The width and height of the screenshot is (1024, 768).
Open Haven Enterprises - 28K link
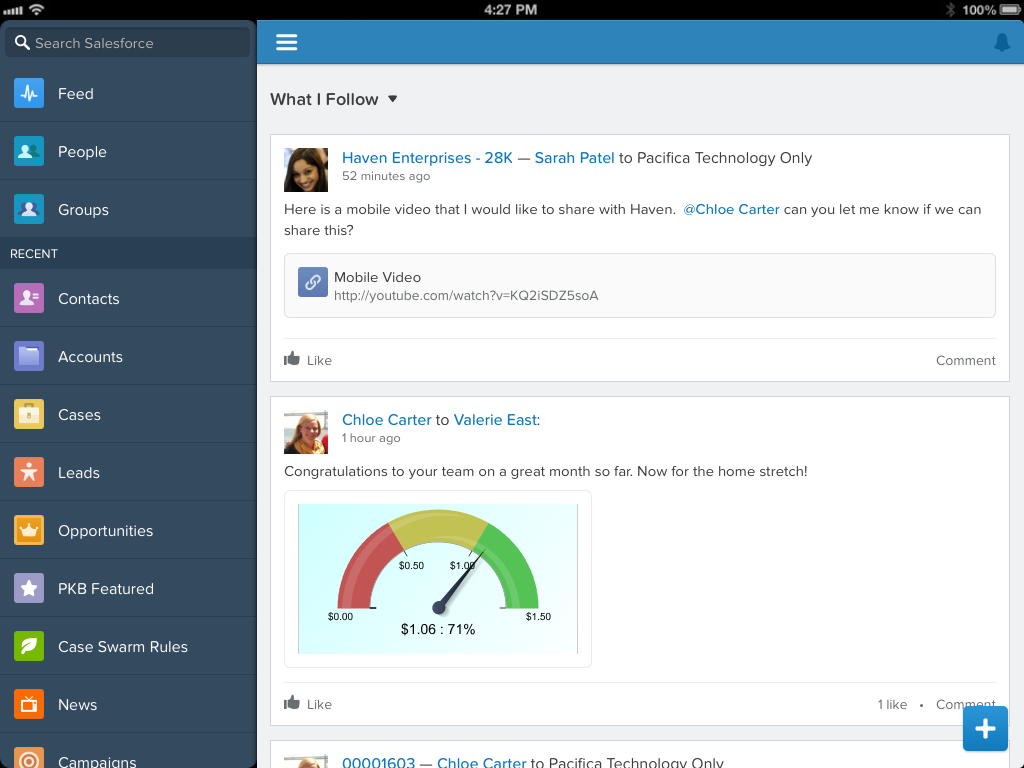[x=427, y=158]
